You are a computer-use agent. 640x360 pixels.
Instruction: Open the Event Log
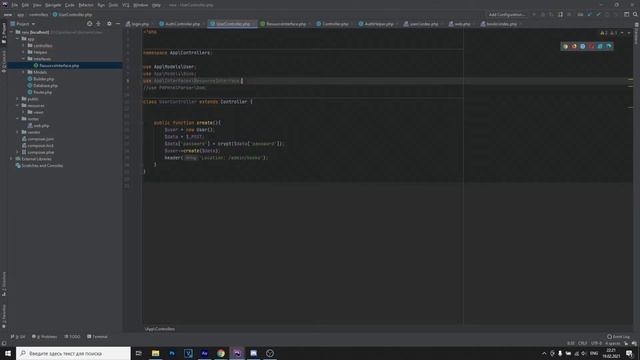(618, 336)
